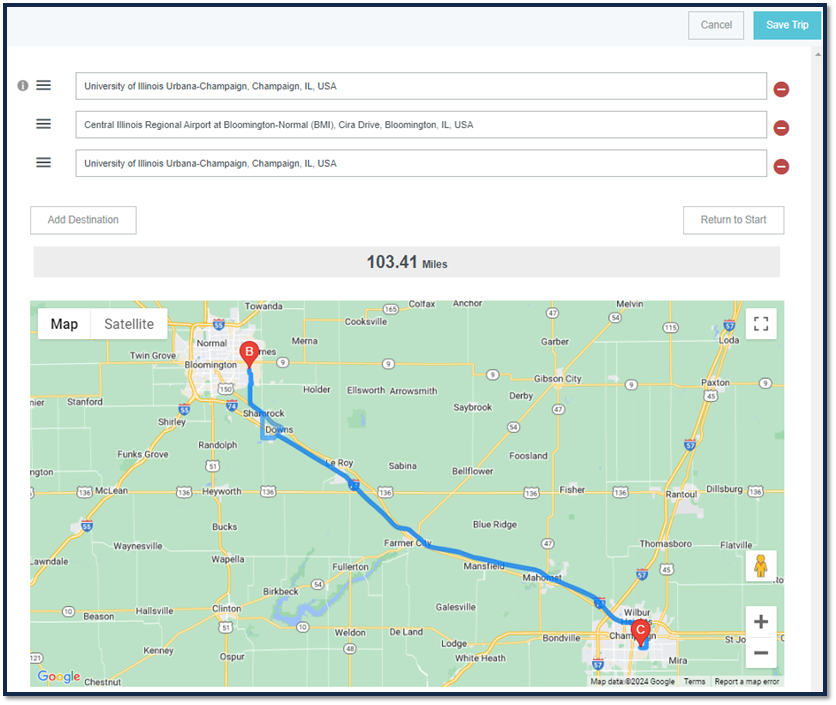Edit the first destination address field
Image resolution: width=836 pixels, height=705 pixels.
(x=421, y=86)
